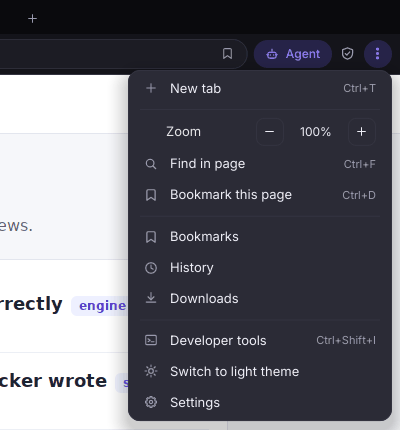The height and width of the screenshot is (430, 400).
Task: Choose Find in page
Action: click(260, 164)
